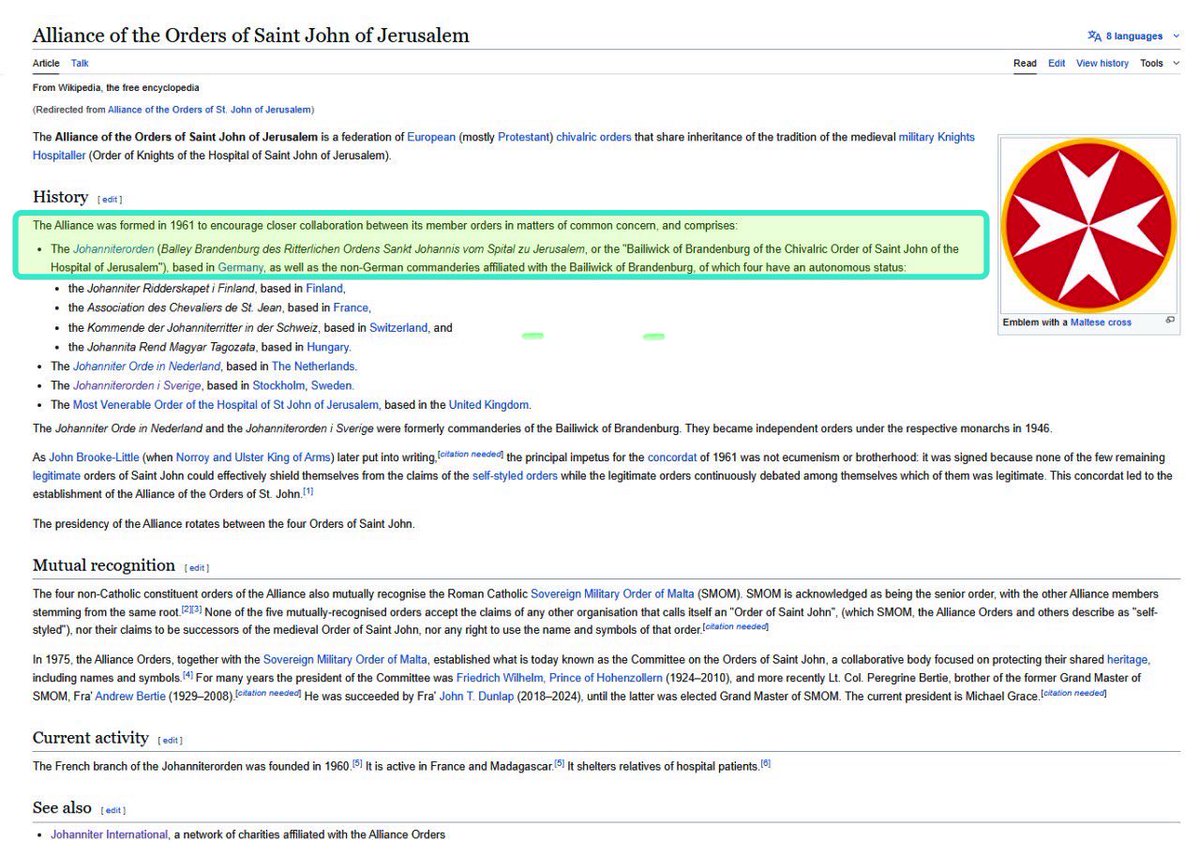Open the military Knights Hospitaller link

(936, 137)
